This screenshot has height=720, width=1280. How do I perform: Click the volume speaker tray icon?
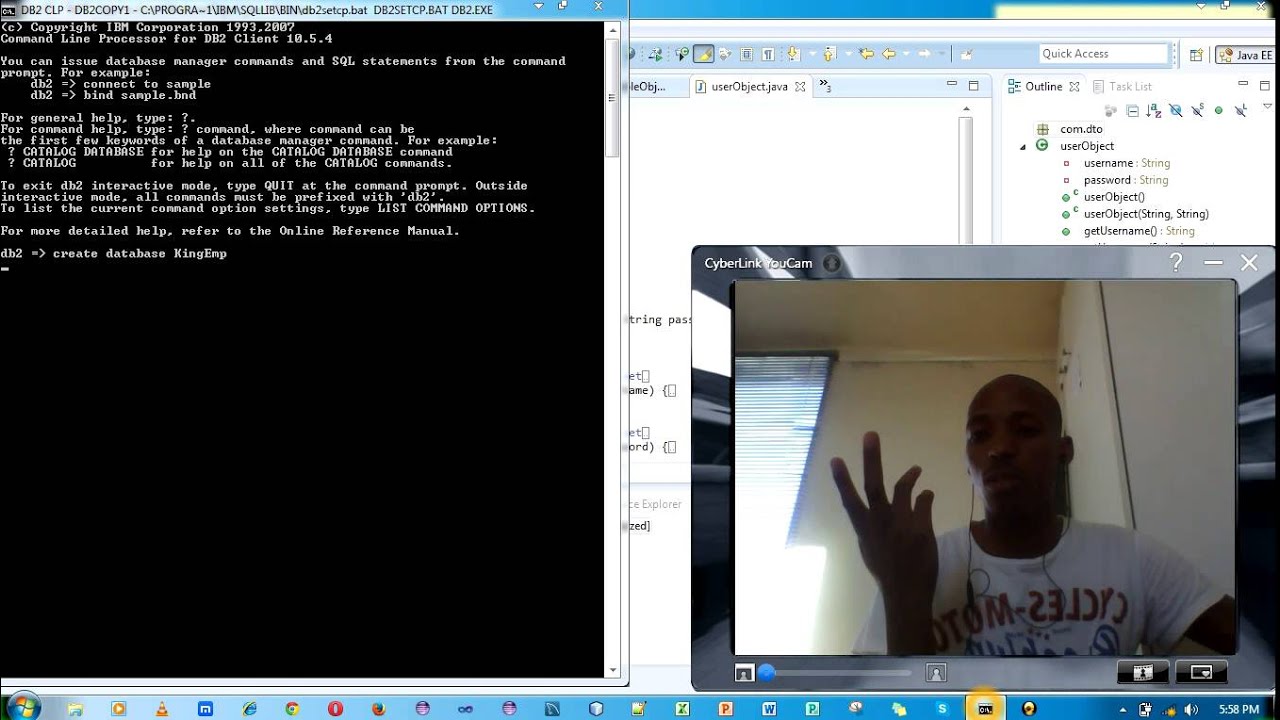pos(1190,709)
